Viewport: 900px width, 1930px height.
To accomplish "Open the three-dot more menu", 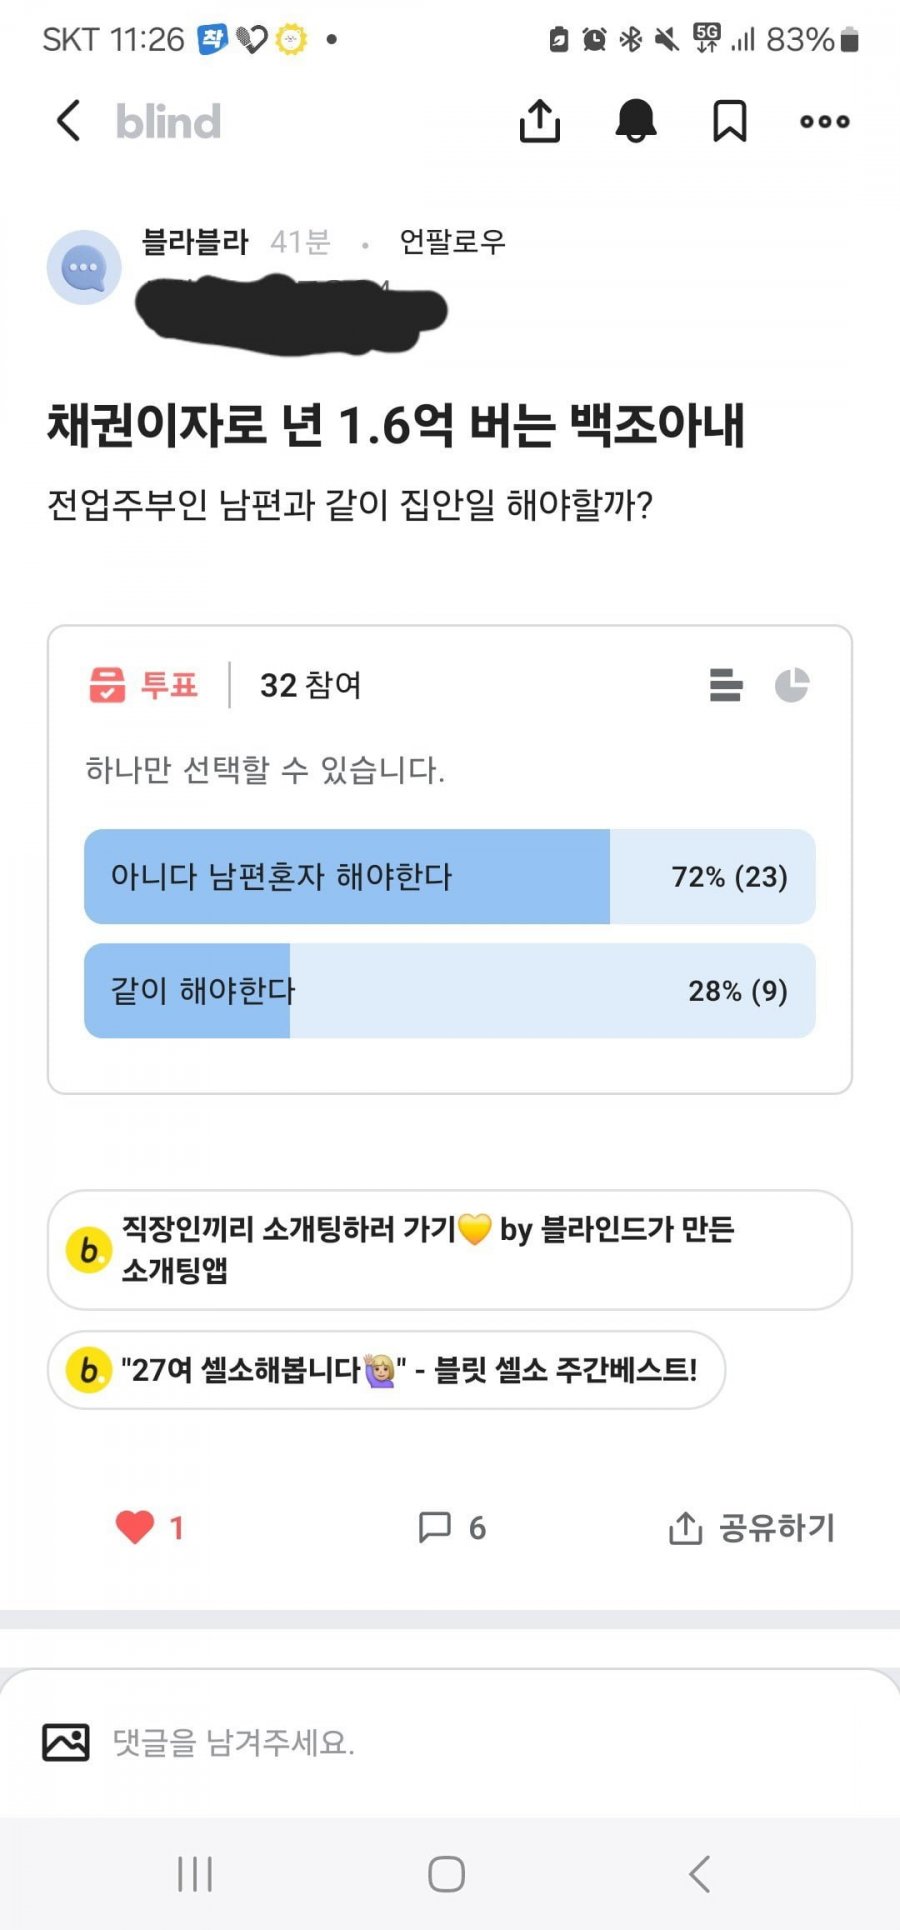I will 825,121.
